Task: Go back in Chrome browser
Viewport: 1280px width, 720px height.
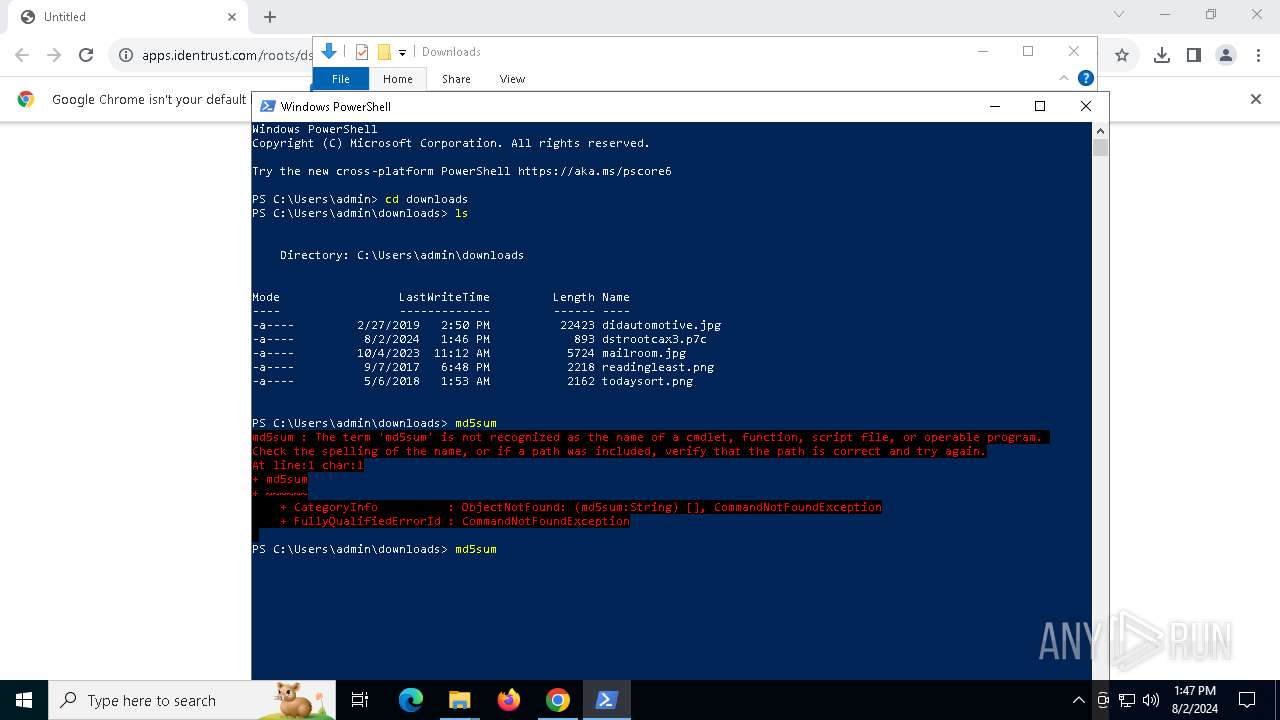Action: tap(22, 55)
